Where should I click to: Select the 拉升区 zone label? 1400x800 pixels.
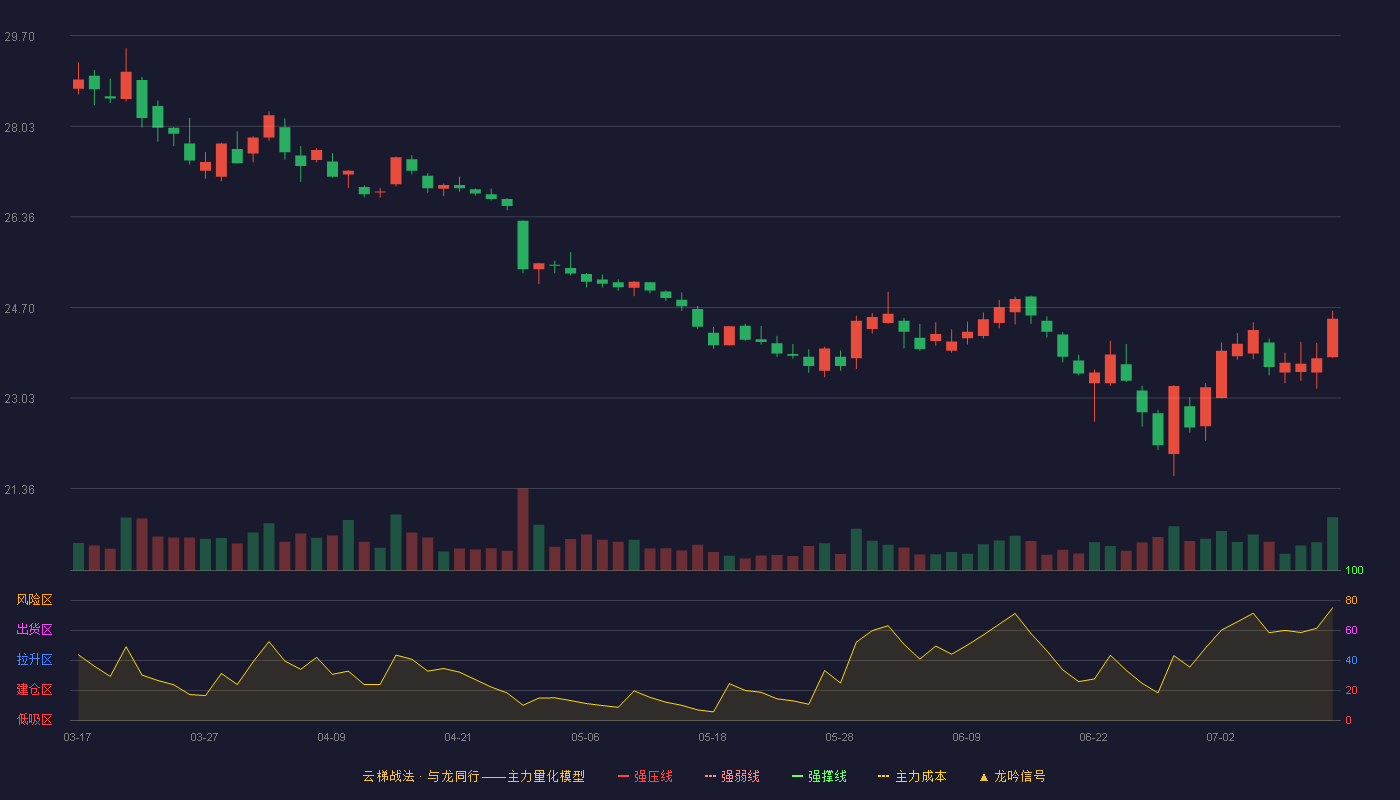tap(34, 660)
